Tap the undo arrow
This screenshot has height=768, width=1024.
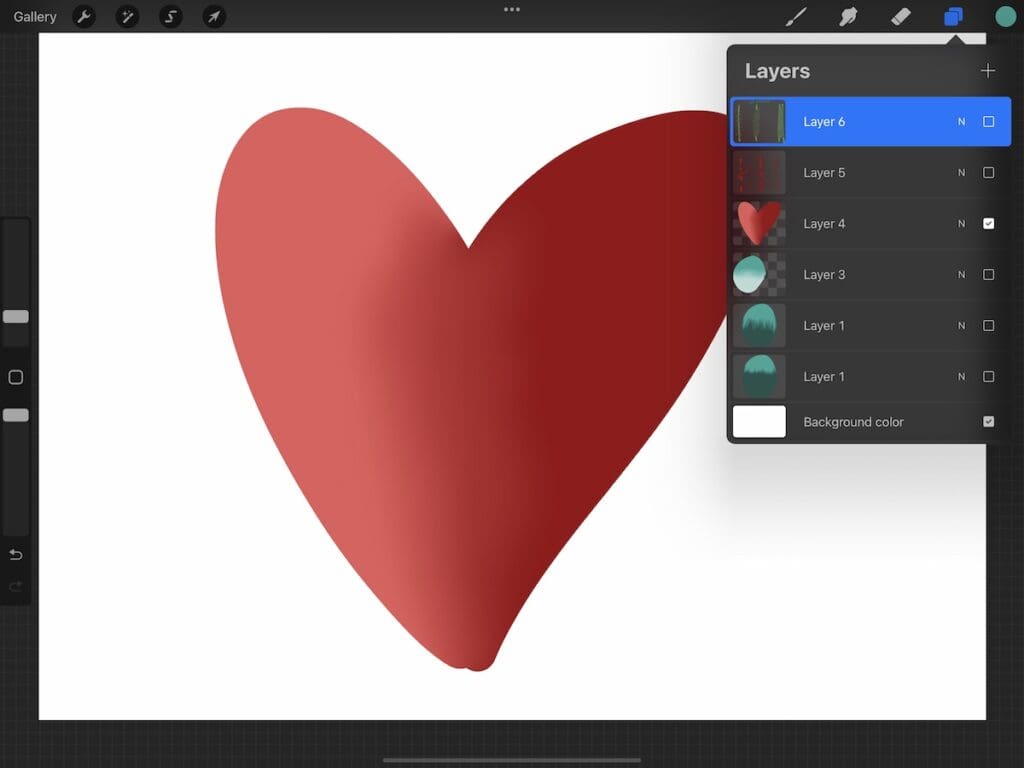coord(15,554)
